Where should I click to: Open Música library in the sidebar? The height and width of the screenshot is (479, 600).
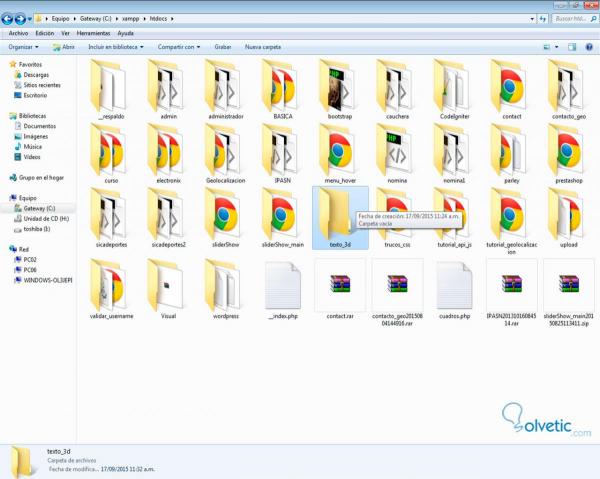[x=33, y=147]
